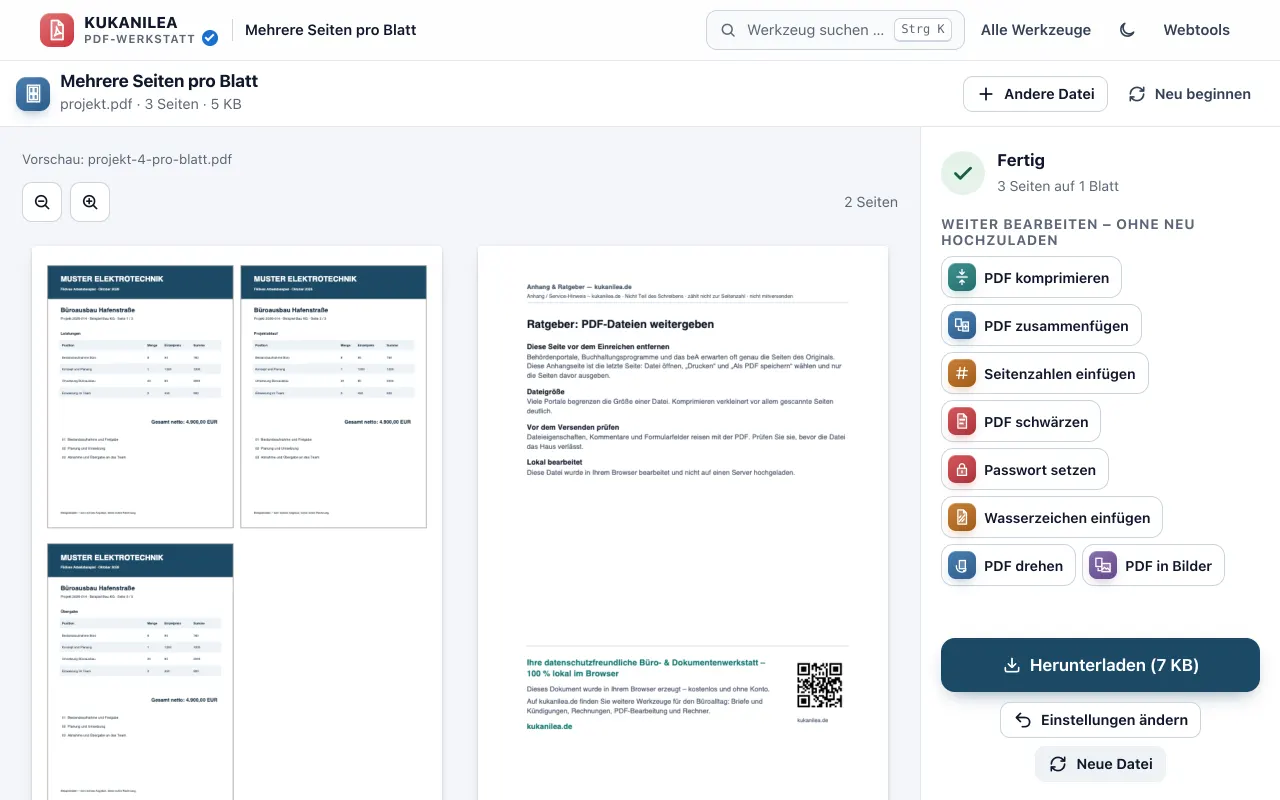Toggle dark mode with the moon icon
Viewport: 1280px width, 800px height.
(1127, 30)
